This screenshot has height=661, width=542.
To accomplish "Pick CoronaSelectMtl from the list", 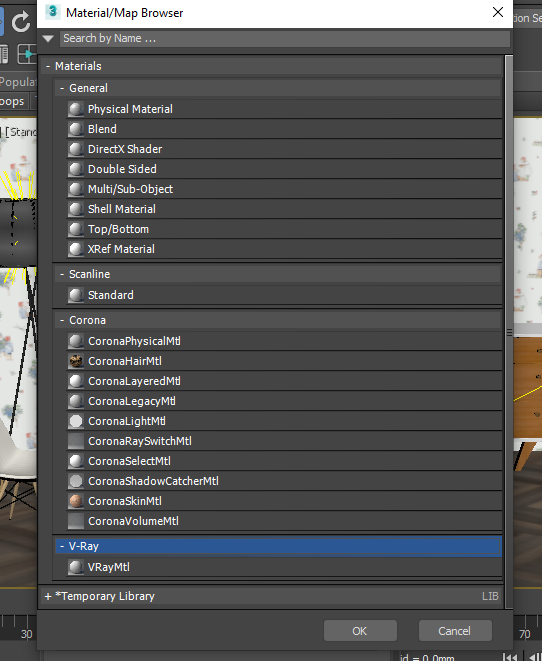I will [x=284, y=461].
